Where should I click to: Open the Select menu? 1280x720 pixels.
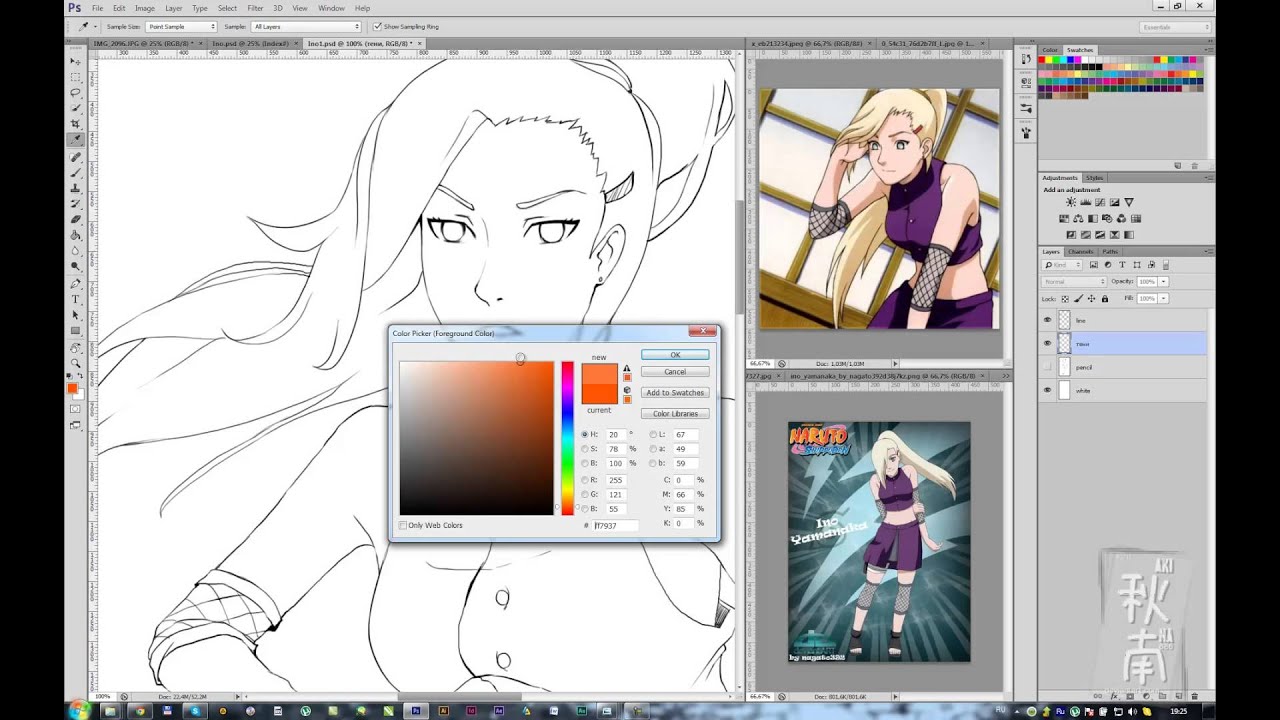227,8
